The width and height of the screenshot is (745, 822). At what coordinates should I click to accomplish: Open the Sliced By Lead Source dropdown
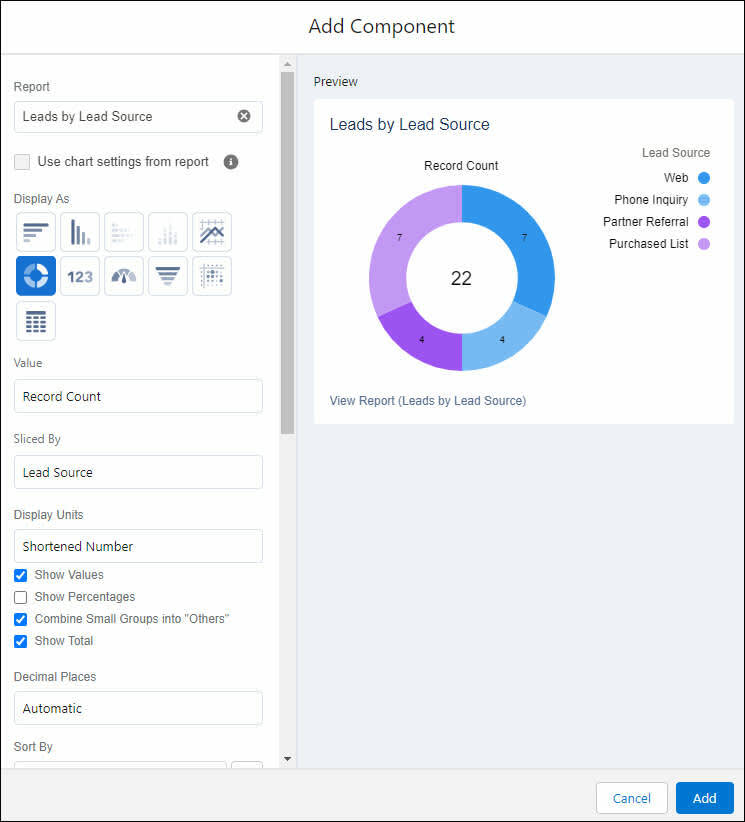138,472
